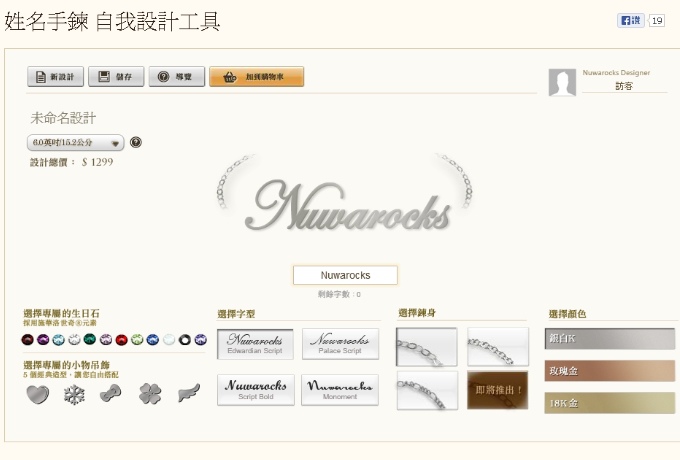This screenshot has width=680, height=460.
Task: Click the 即將推出！ coming soon tile
Action: (x=498, y=390)
